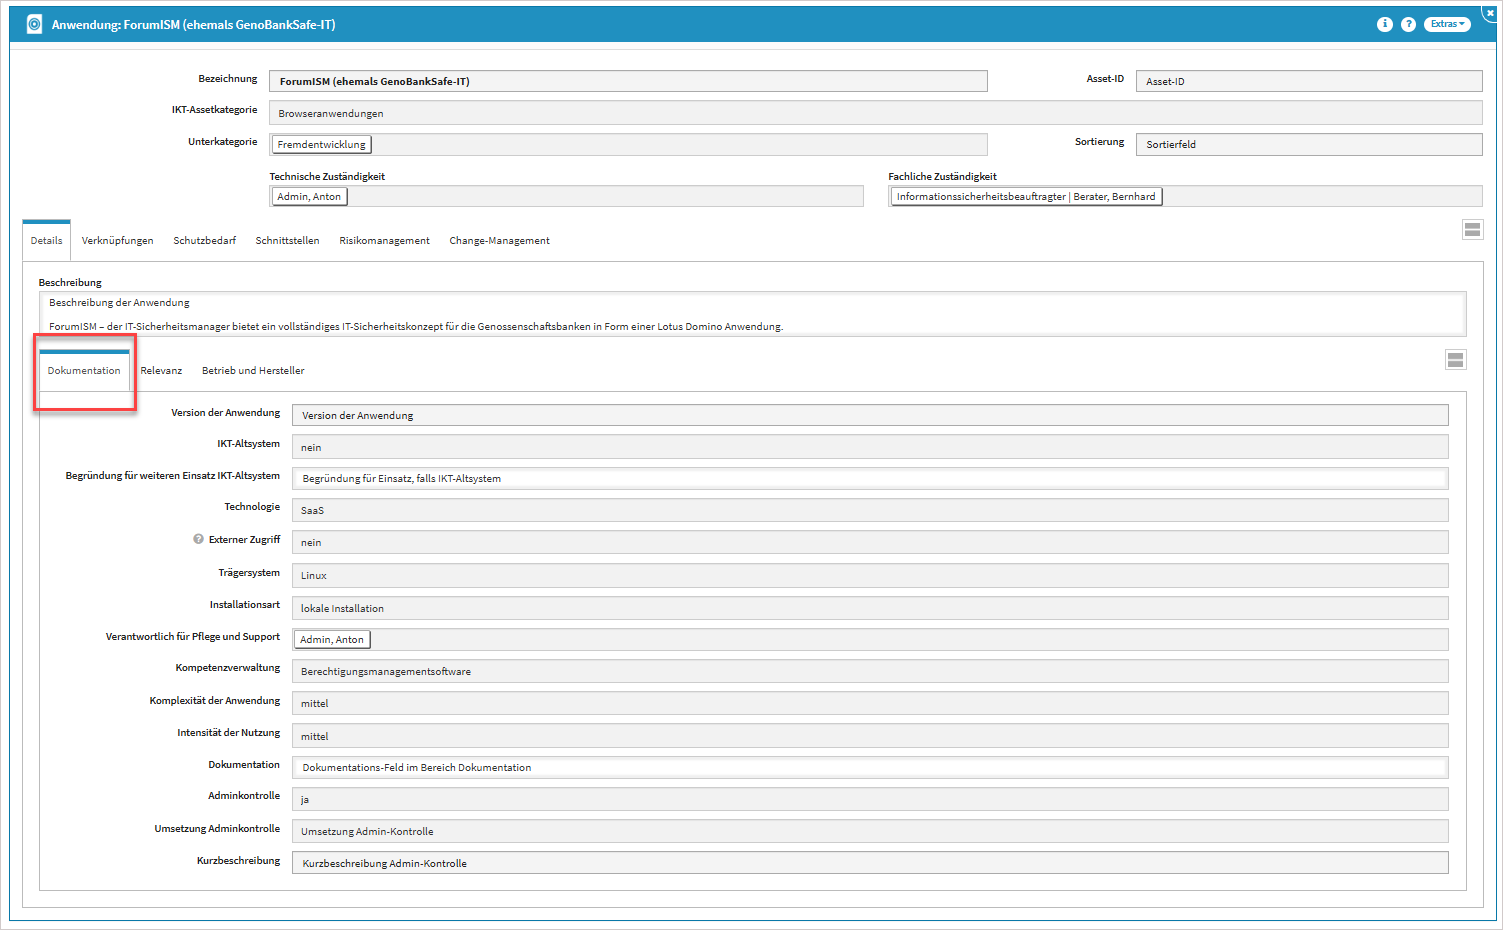Open the Schutzbedarf tab
The image size is (1503, 930).
pos(205,241)
